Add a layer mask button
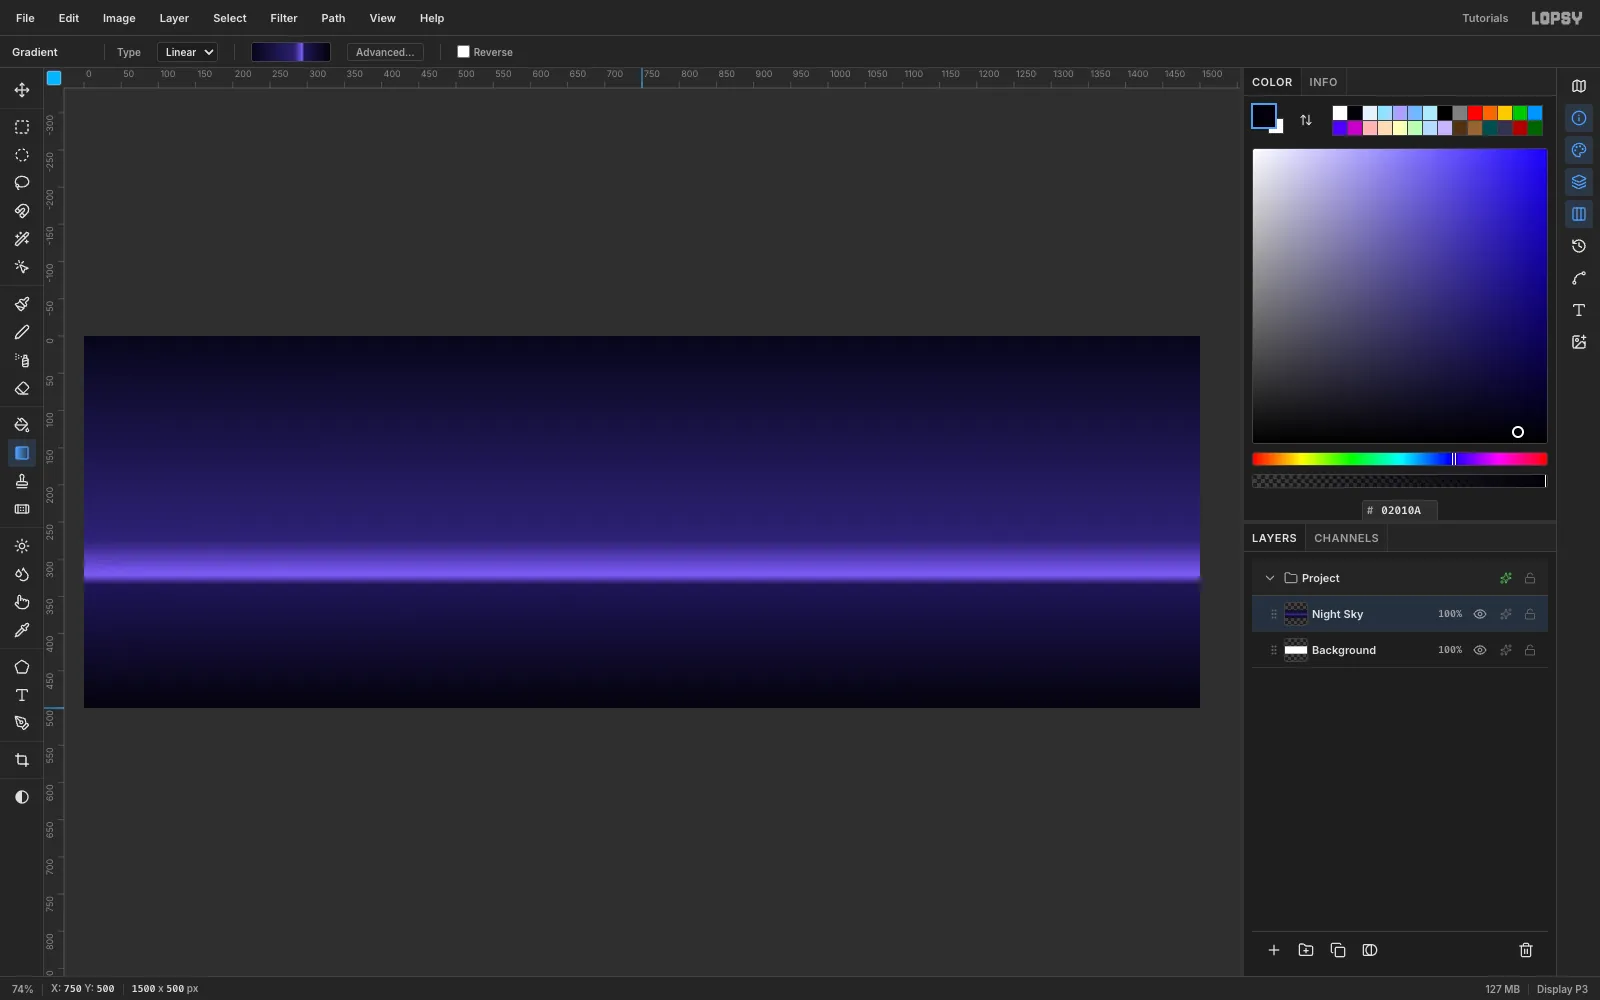 point(1370,950)
